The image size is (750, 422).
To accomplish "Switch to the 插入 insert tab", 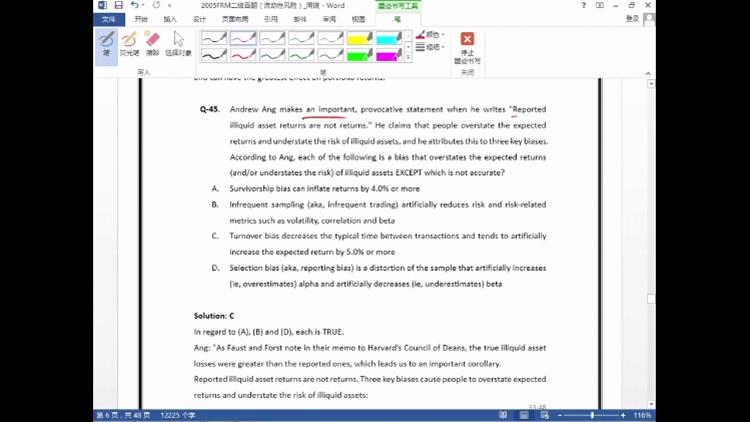I will [170, 19].
